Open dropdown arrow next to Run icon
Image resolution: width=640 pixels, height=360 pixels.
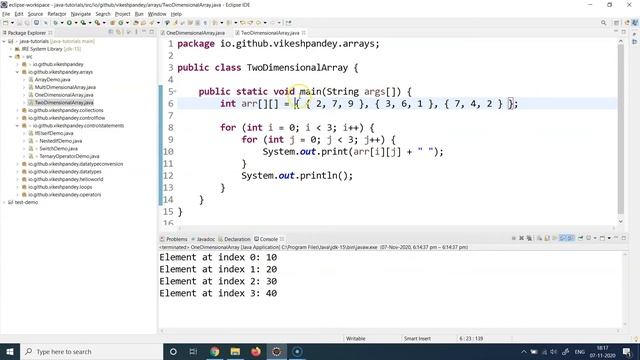(76, 22)
